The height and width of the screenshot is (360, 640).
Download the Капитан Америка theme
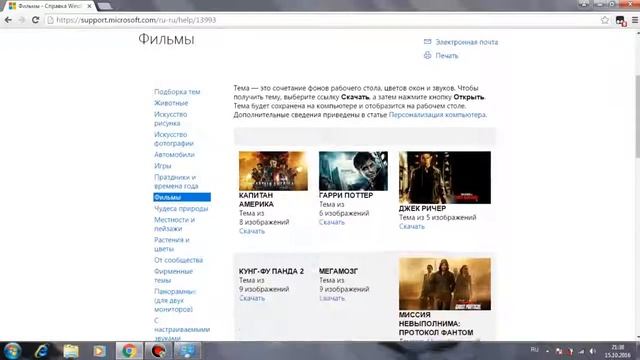(252, 231)
